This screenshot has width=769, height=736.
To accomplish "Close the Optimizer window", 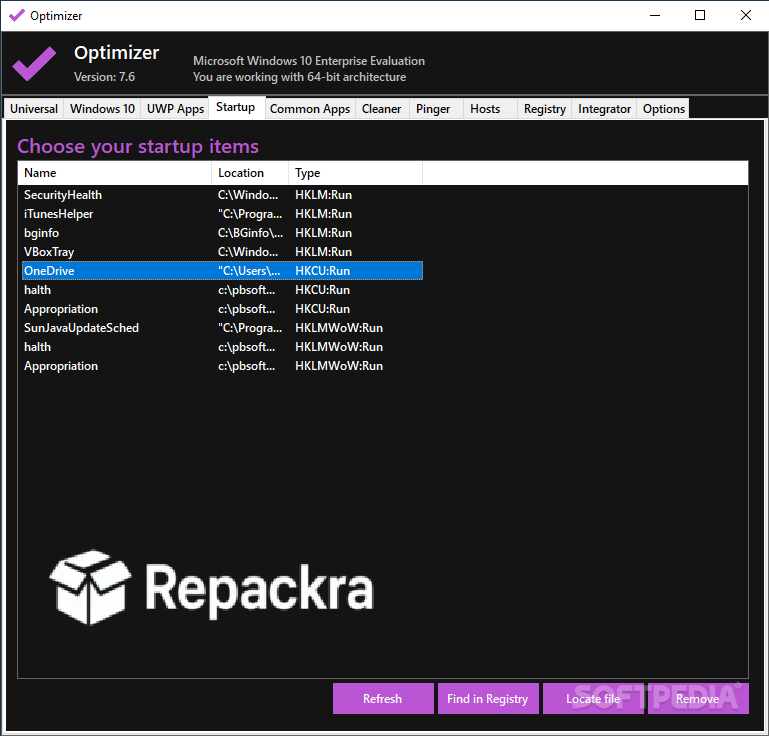I will (745, 15).
